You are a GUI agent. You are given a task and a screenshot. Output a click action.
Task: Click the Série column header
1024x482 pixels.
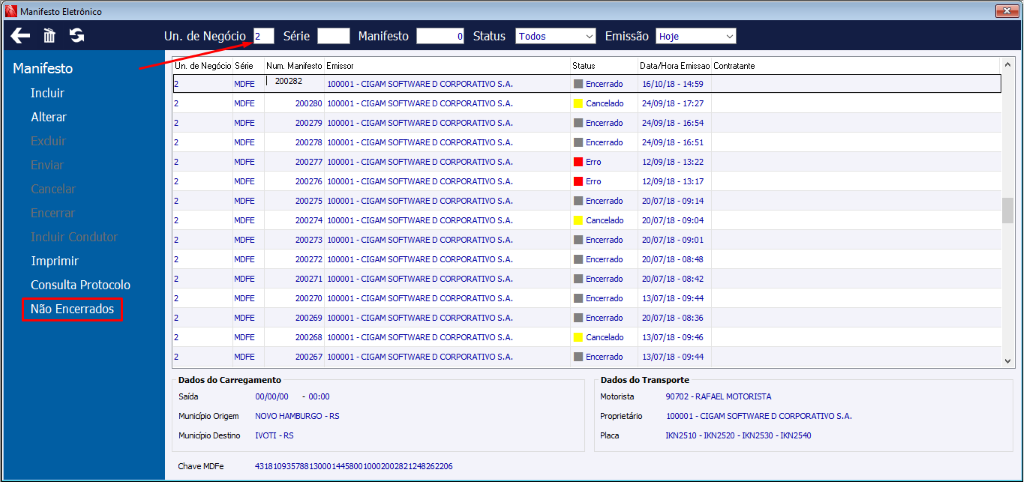tap(248, 66)
